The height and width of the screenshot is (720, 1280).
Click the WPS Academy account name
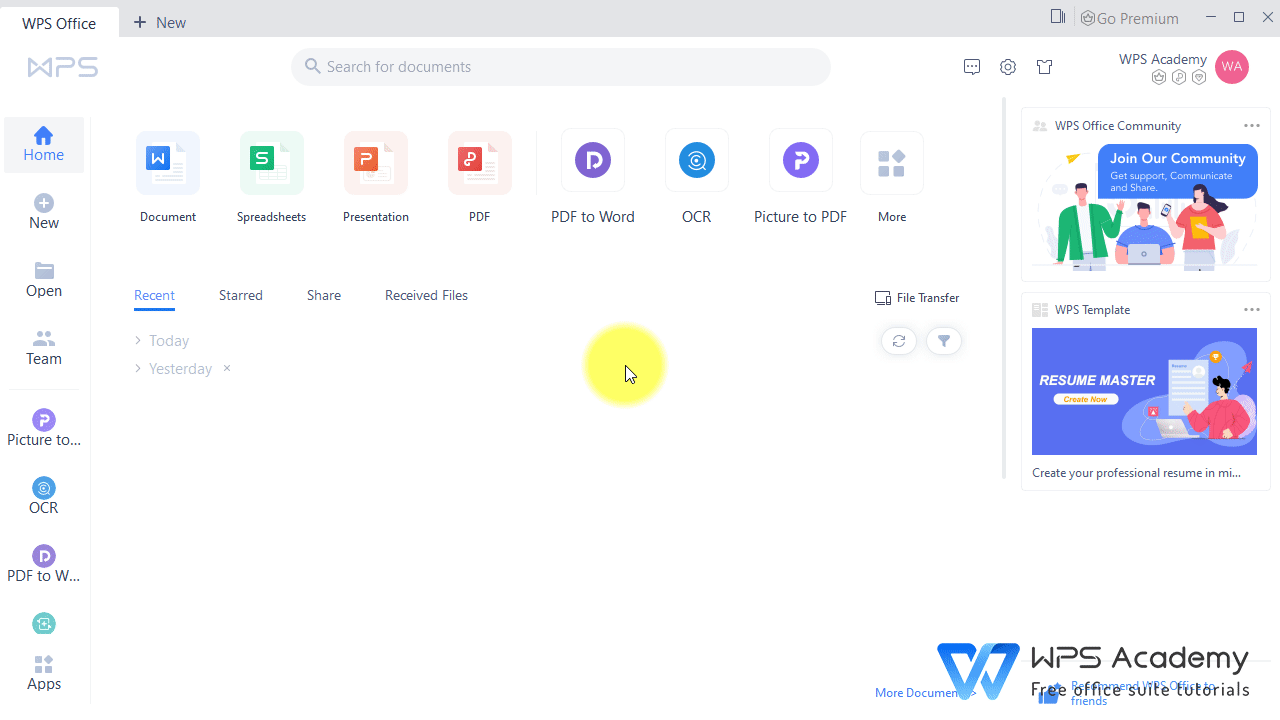pos(1163,59)
